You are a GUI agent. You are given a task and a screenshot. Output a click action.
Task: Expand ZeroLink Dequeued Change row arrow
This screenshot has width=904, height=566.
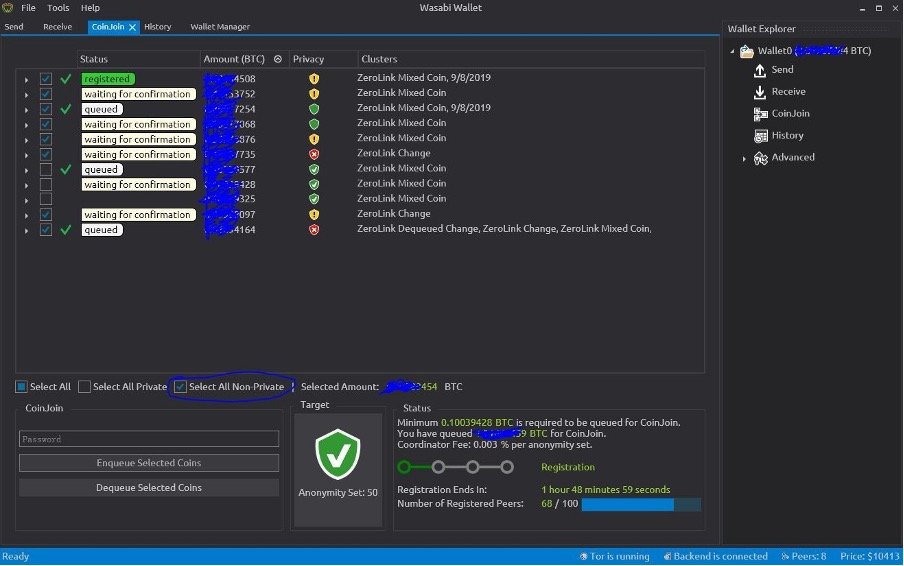click(27, 231)
